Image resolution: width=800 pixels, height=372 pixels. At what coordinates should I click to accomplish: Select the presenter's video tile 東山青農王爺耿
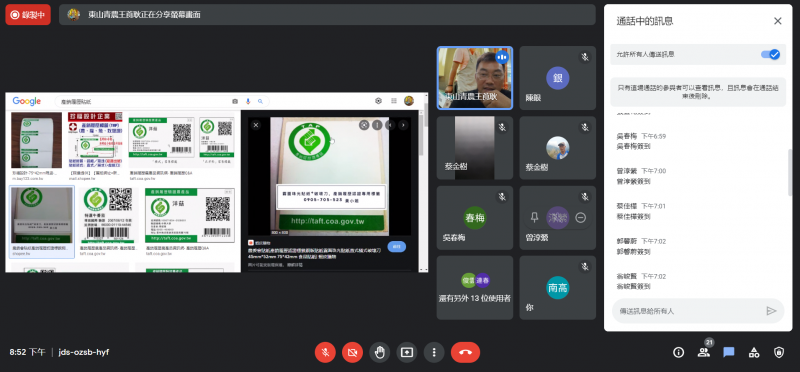[474, 78]
